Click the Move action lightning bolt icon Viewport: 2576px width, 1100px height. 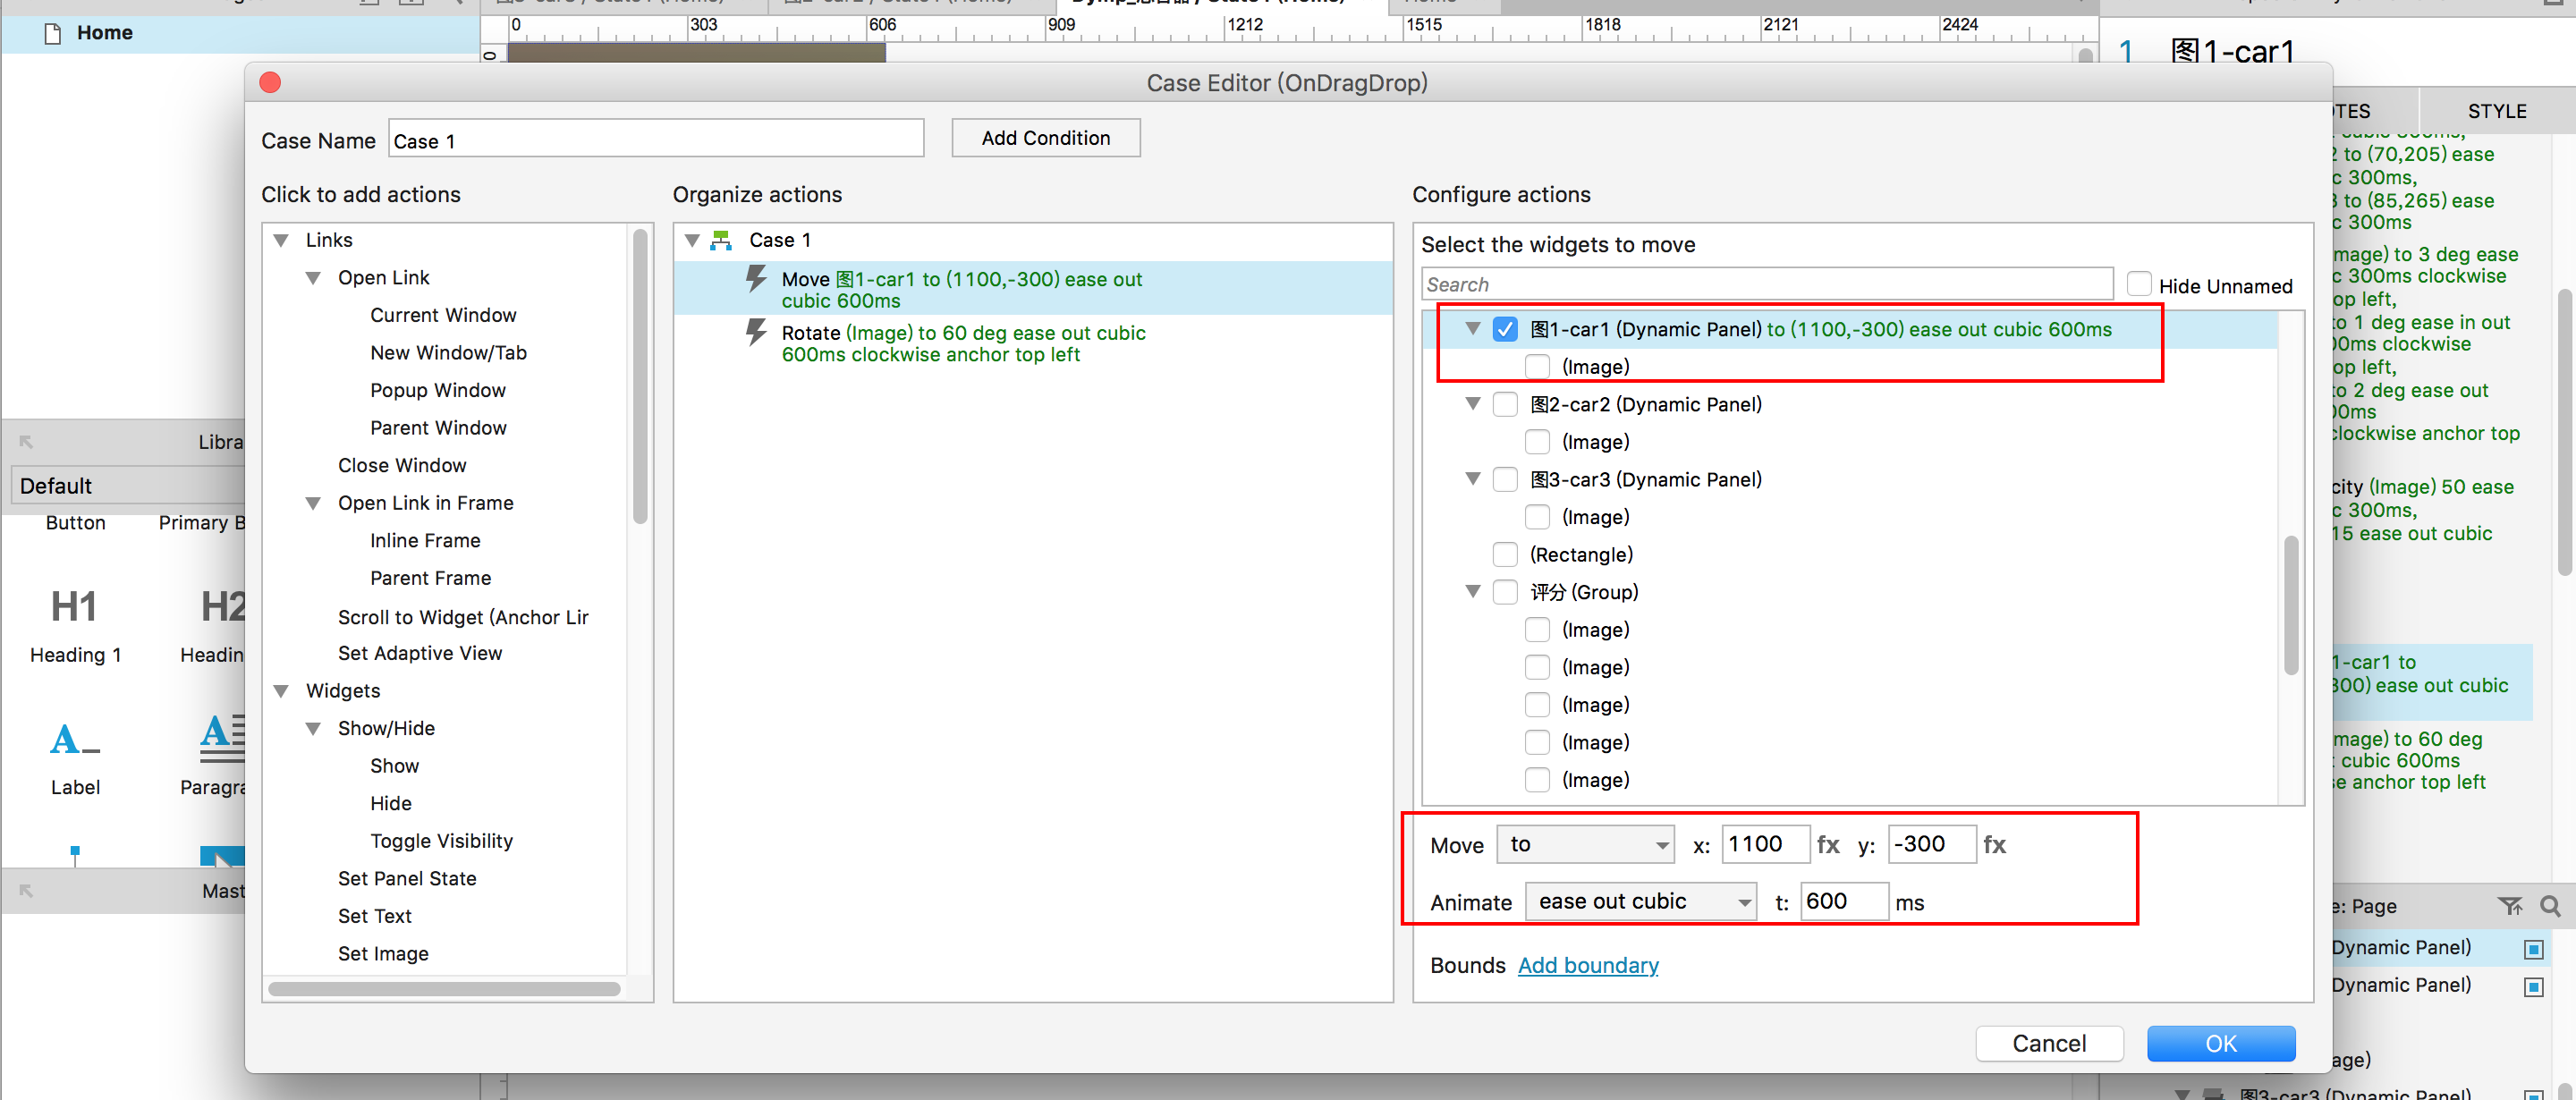click(x=756, y=279)
